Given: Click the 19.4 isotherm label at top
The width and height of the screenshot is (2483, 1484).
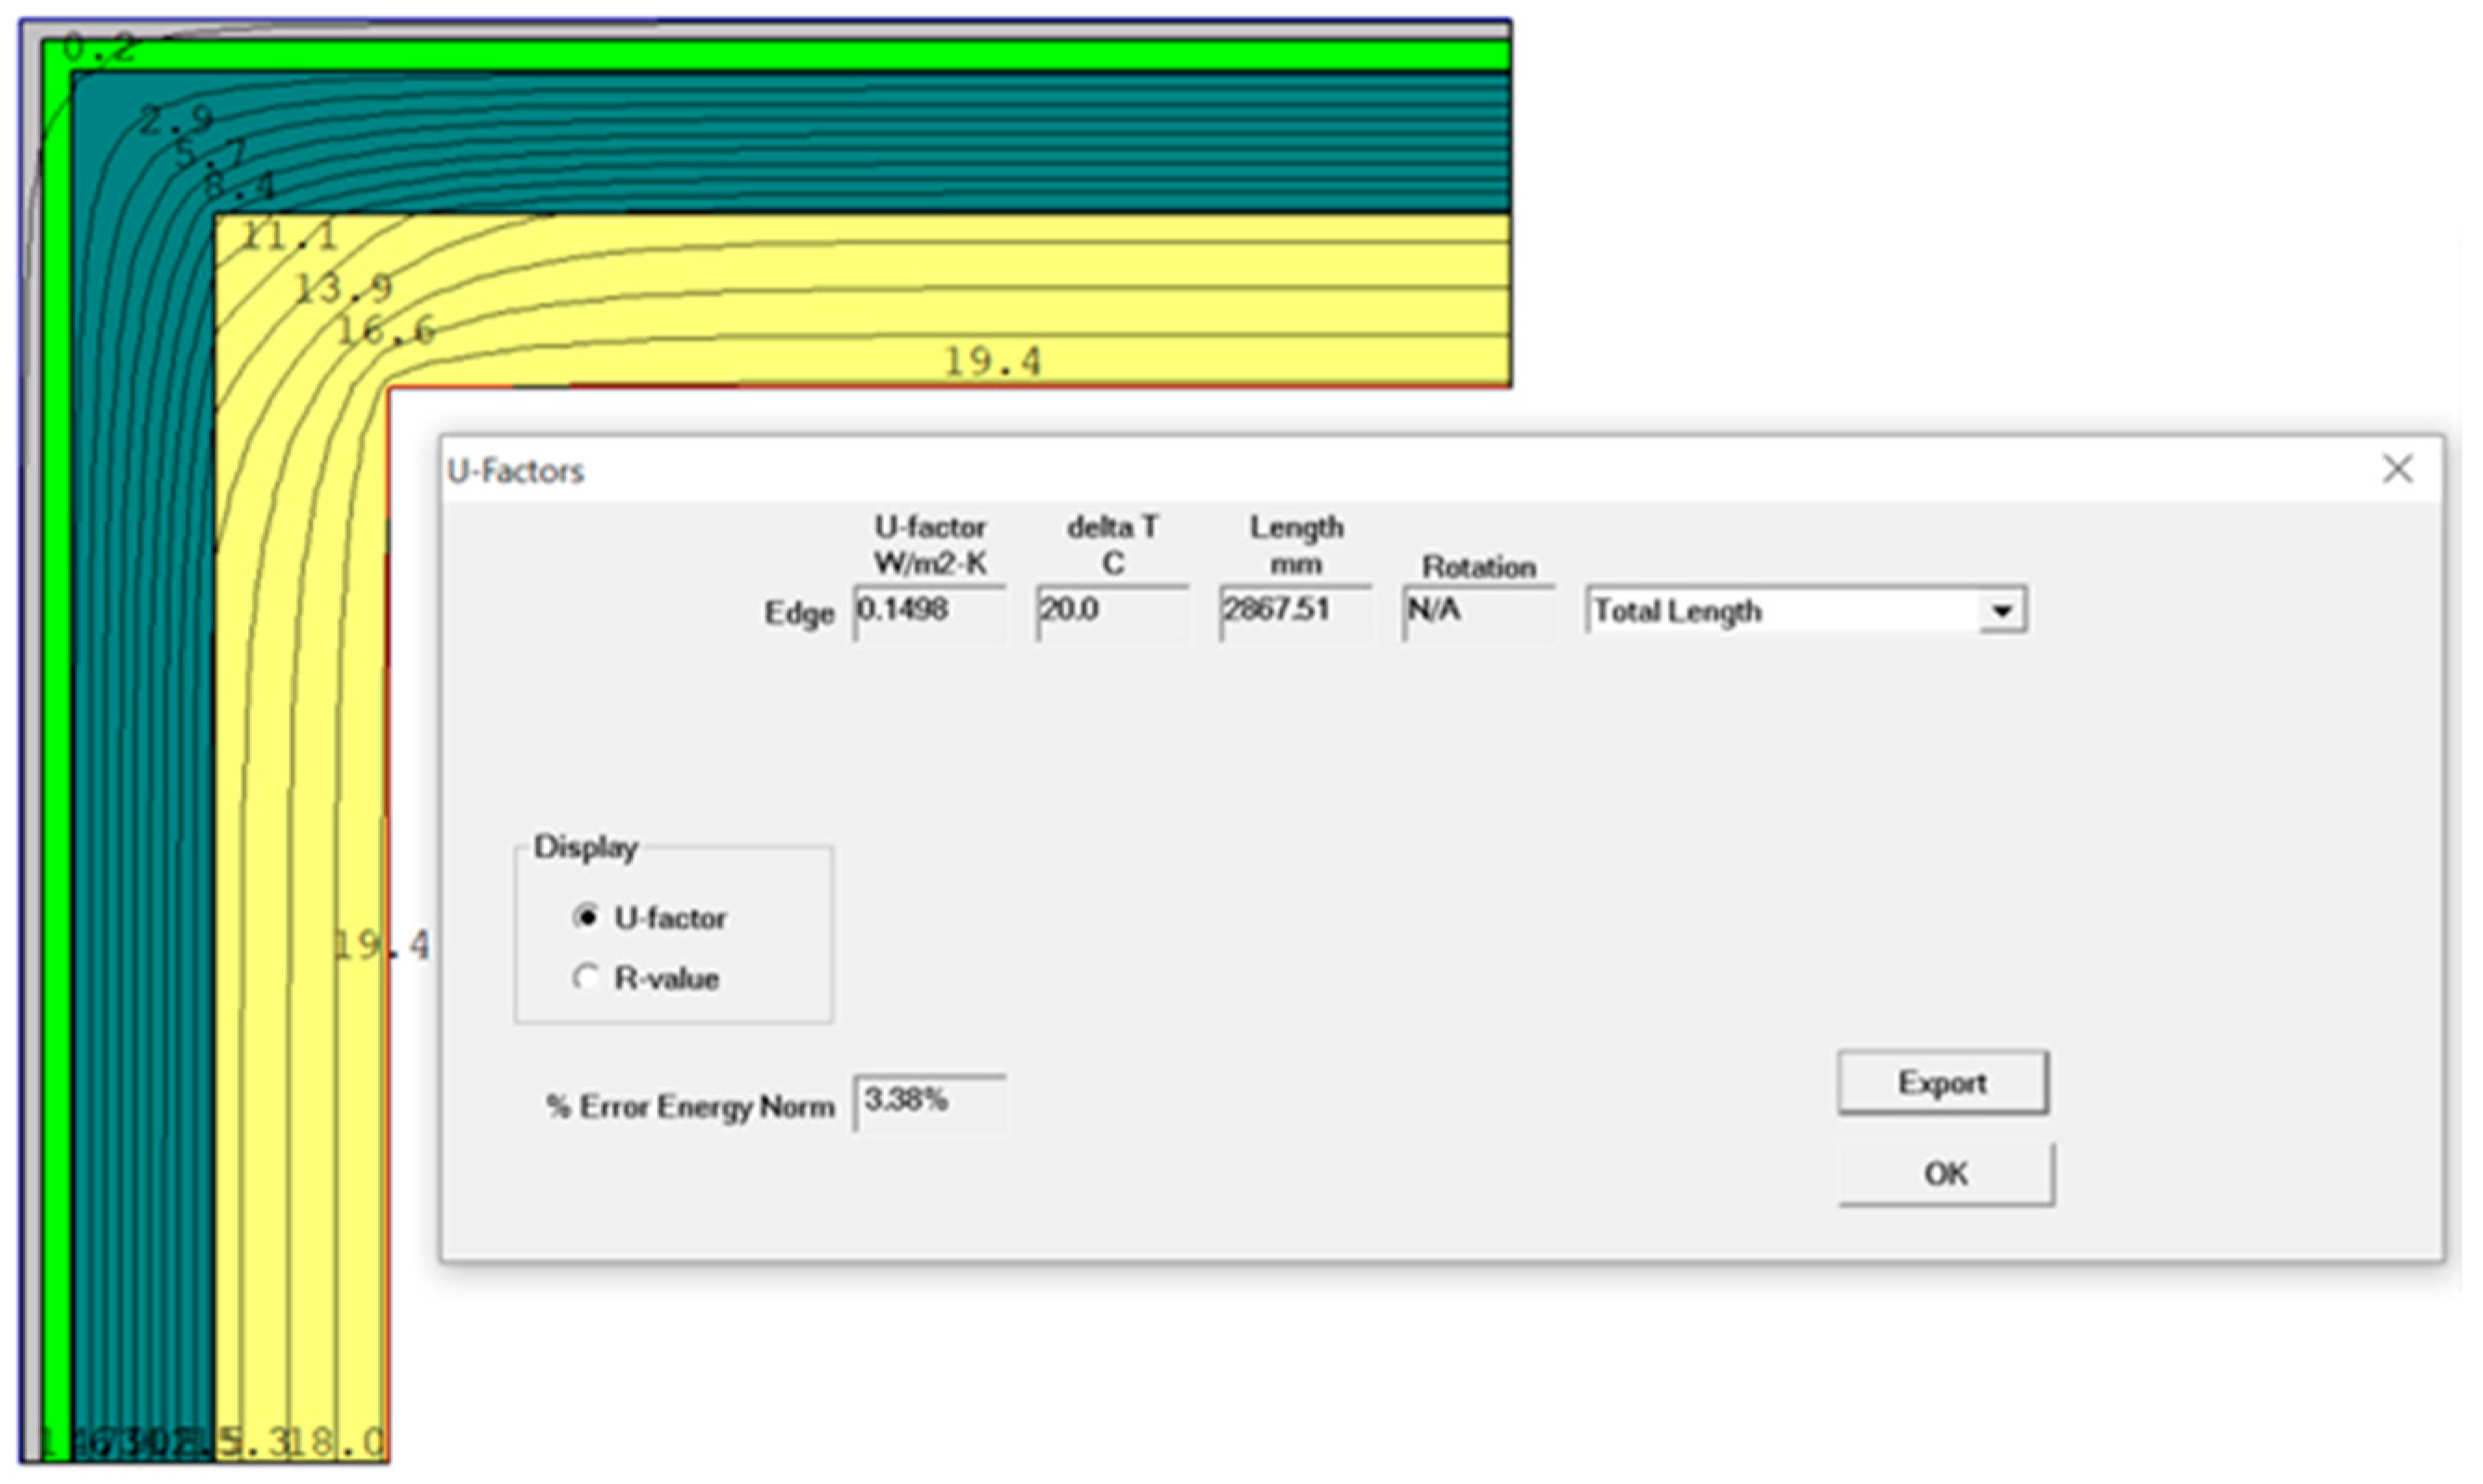Looking at the screenshot, I should click(993, 361).
